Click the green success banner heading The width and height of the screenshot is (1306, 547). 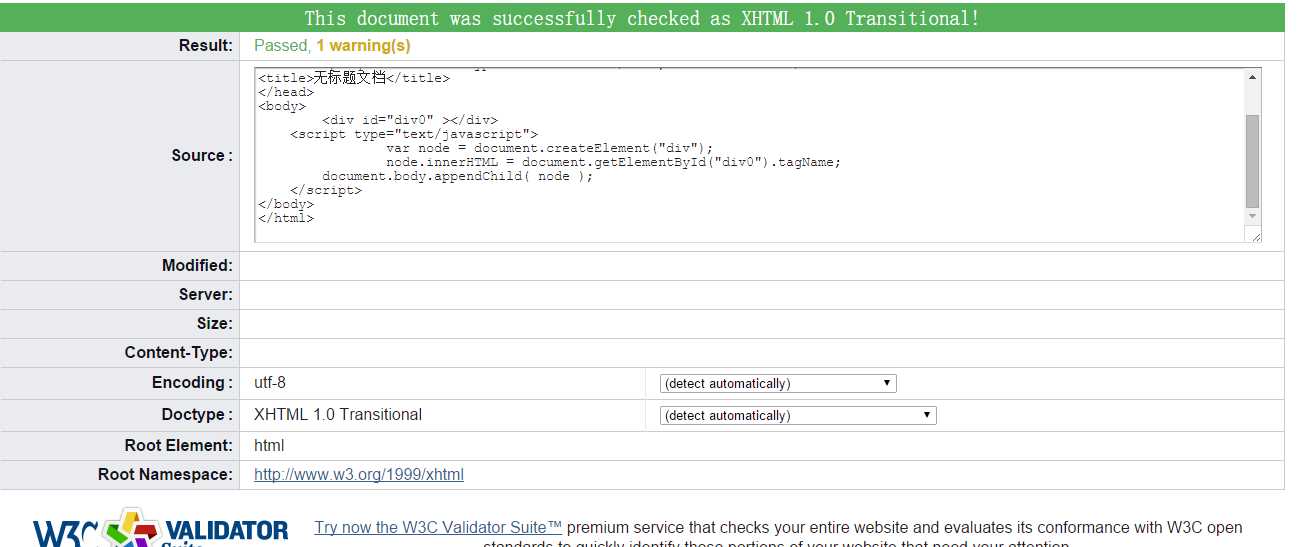click(x=642, y=18)
